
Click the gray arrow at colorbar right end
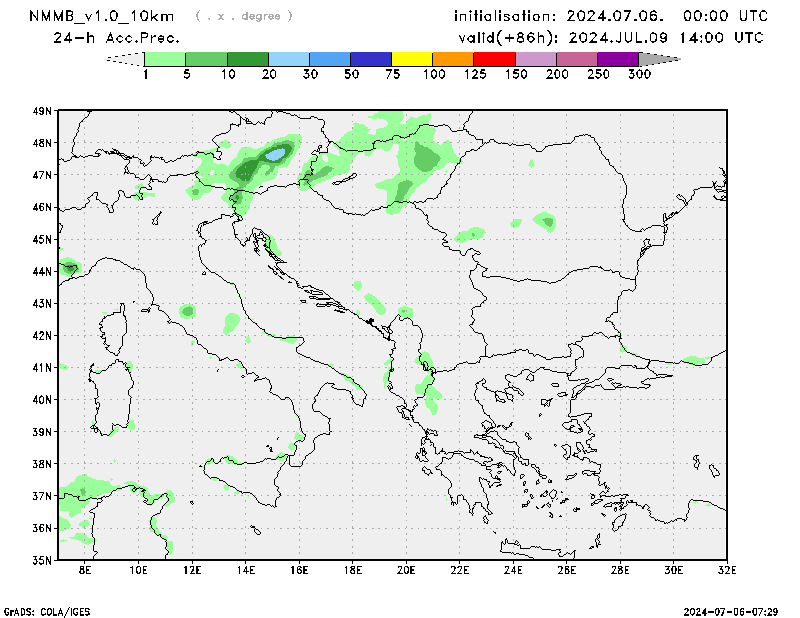[657, 59]
